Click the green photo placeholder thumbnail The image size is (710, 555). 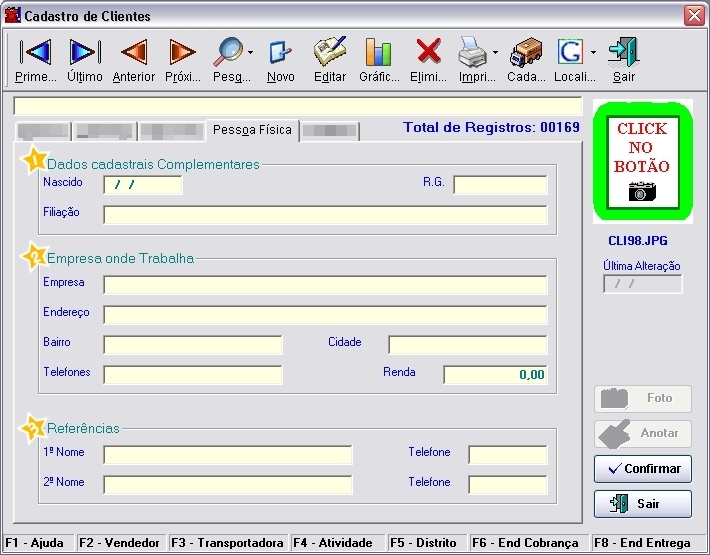(642, 161)
